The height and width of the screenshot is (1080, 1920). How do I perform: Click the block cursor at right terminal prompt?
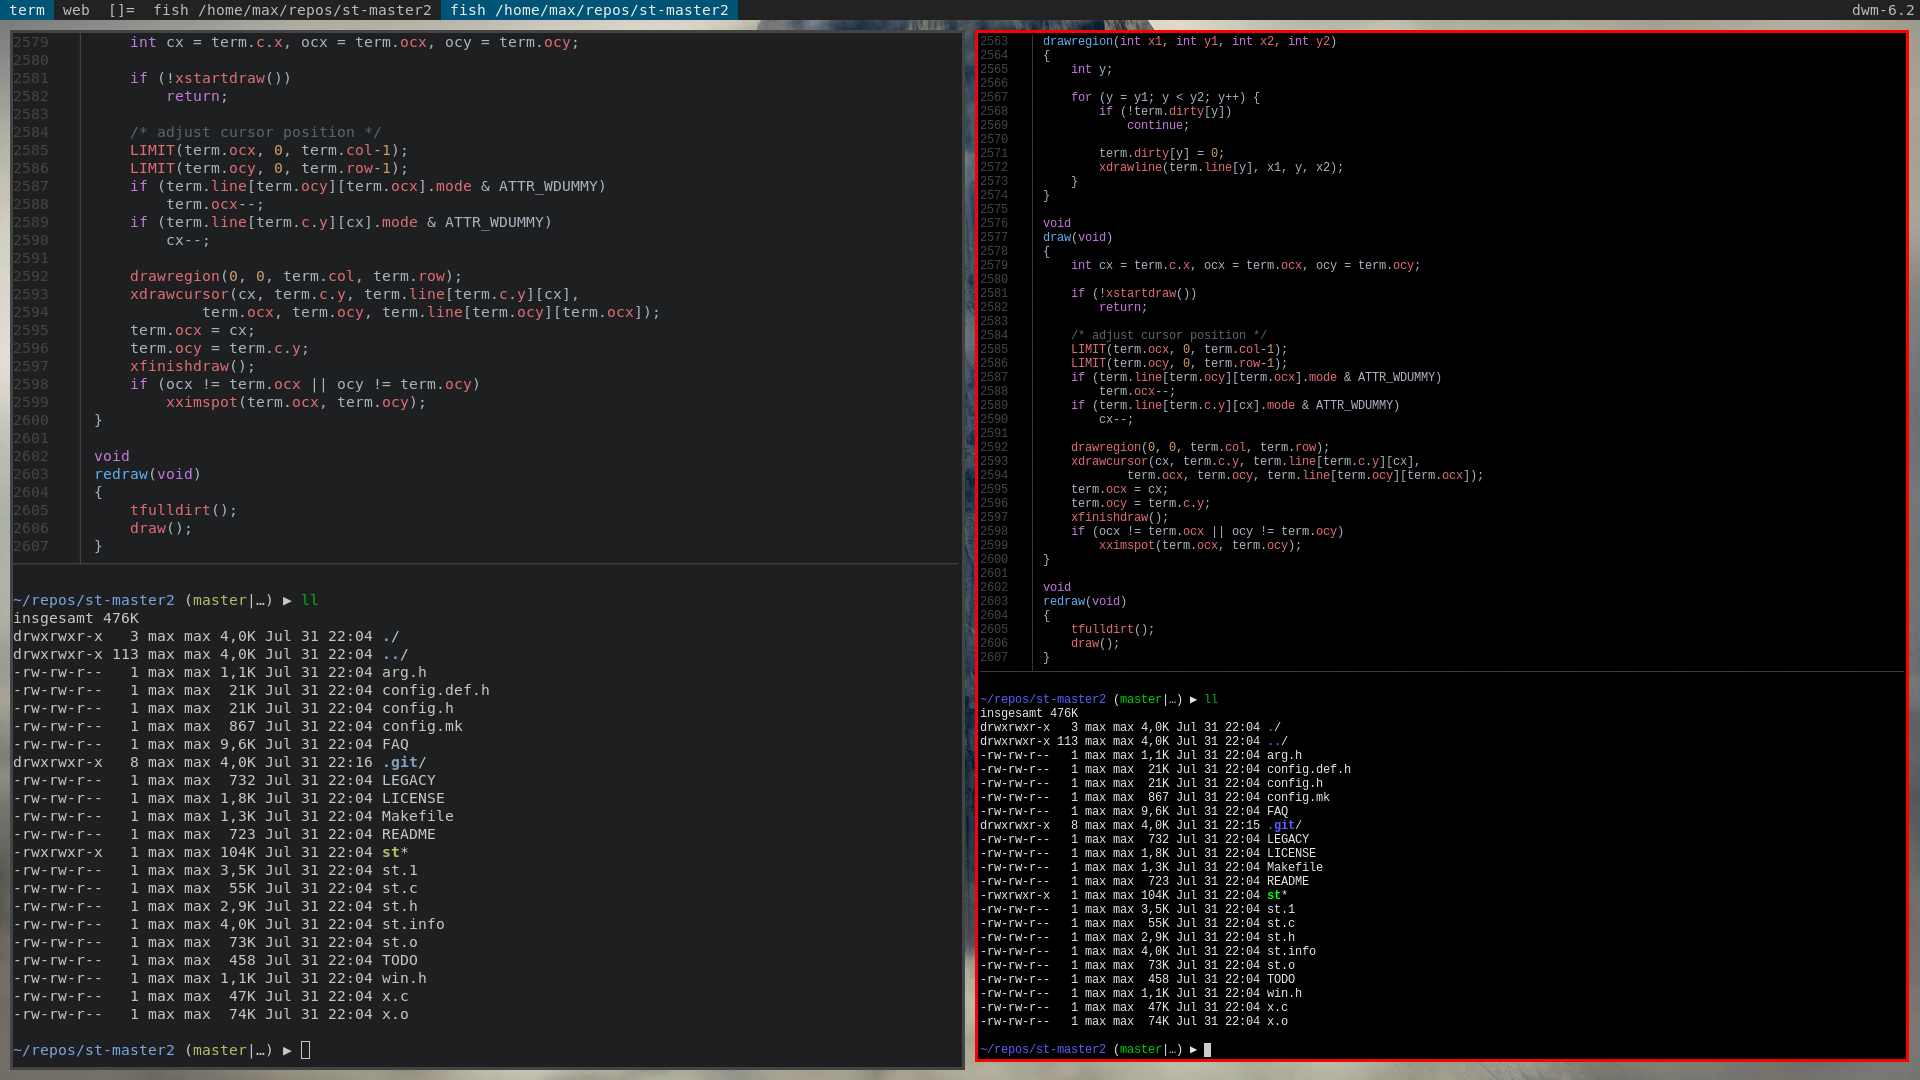1207,1049
